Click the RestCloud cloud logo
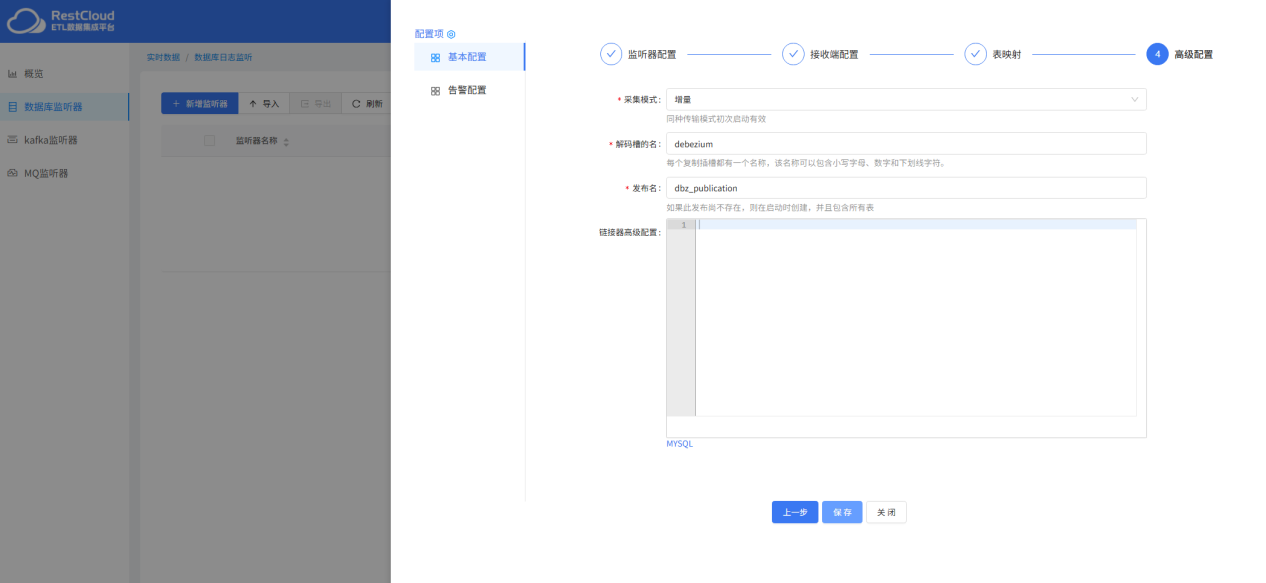1266x583 pixels. coord(26,21)
